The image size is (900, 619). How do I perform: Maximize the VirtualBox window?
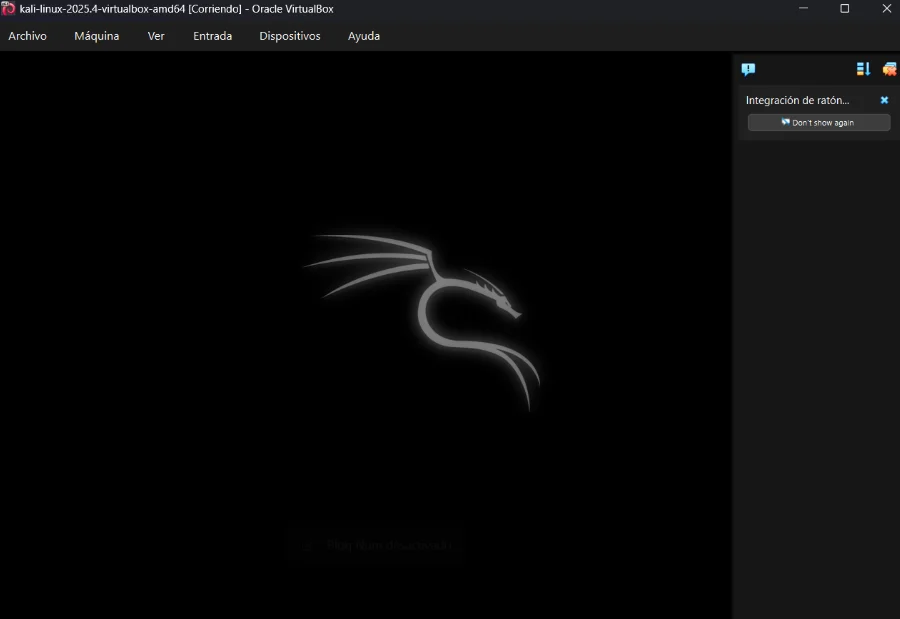point(844,9)
